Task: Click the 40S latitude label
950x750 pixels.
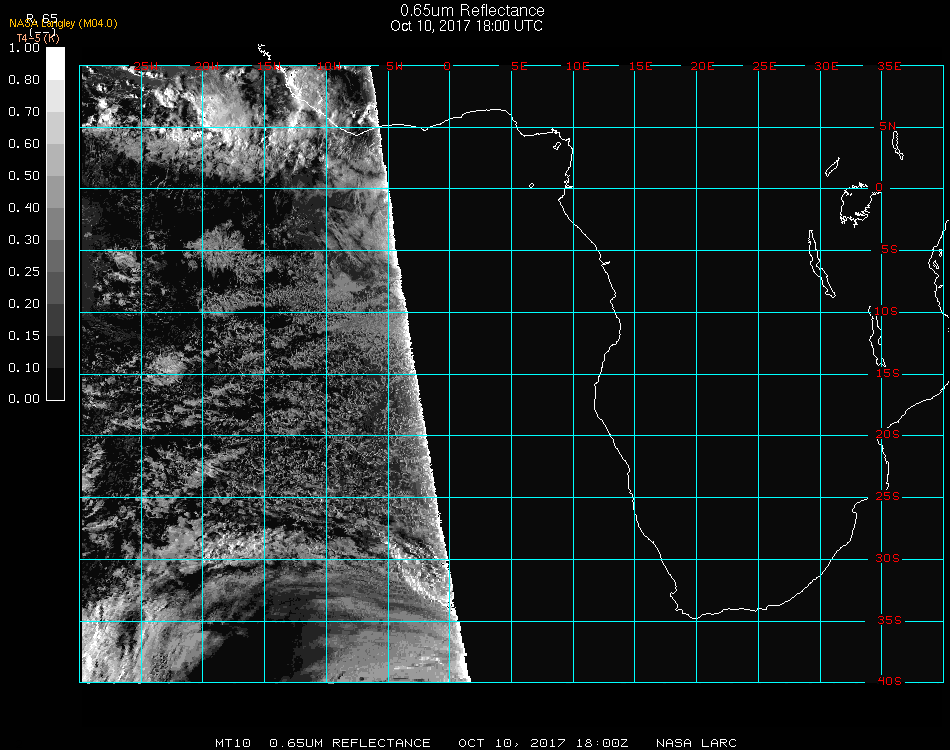Action: (x=889, y=682)
